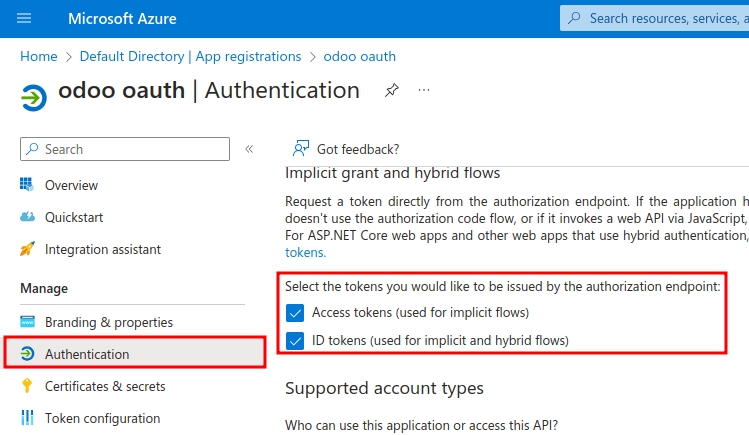The width and height of the screenshot is (749, 435).
Task: Collapse the Manage section heading
Action: point(44,288)
